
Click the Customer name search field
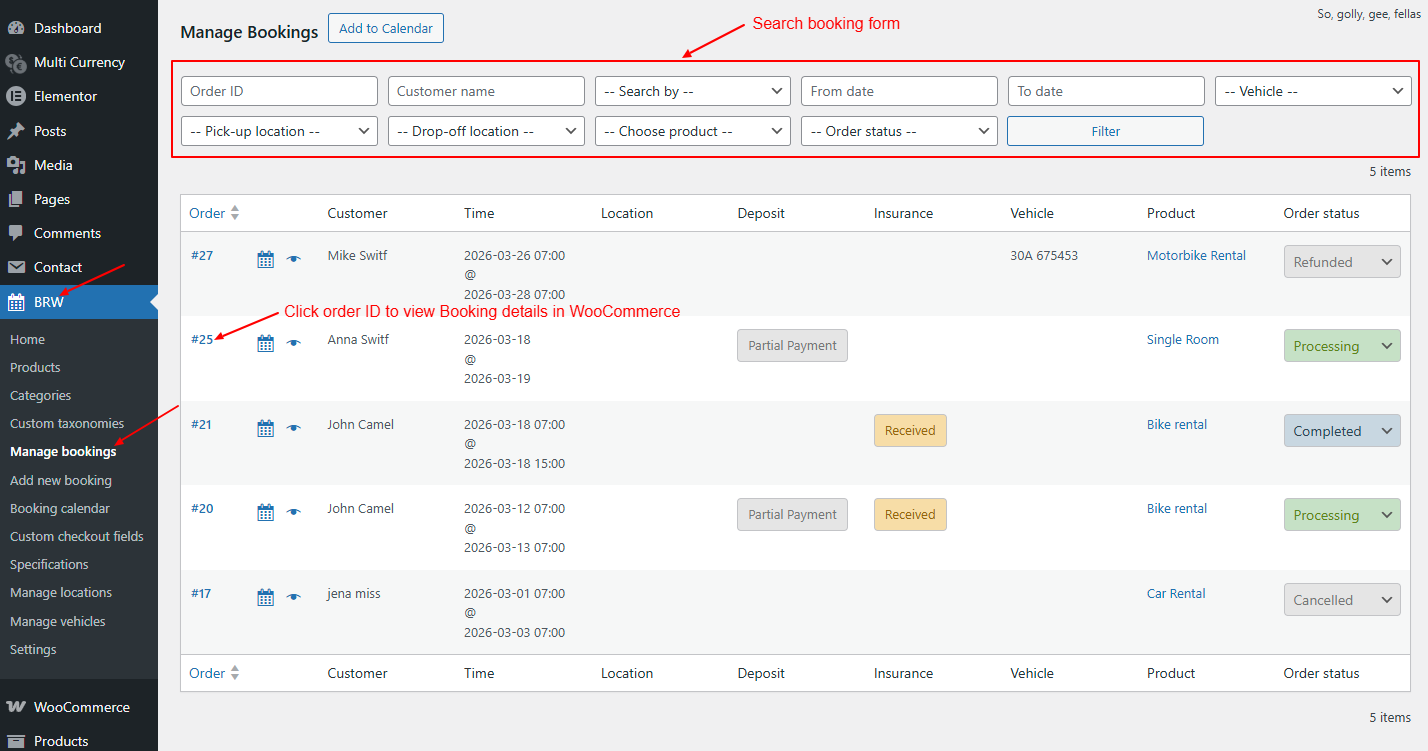coord(486,91)
